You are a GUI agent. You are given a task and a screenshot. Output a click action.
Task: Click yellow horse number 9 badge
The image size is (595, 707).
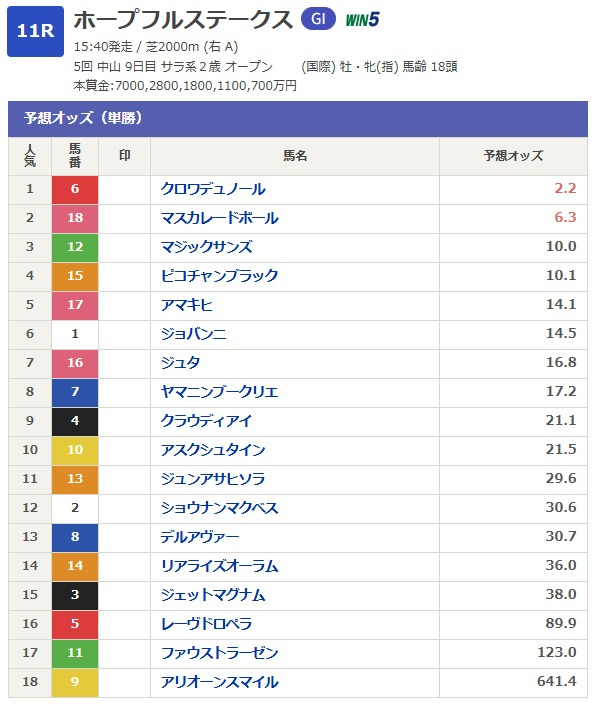[75, 682]
